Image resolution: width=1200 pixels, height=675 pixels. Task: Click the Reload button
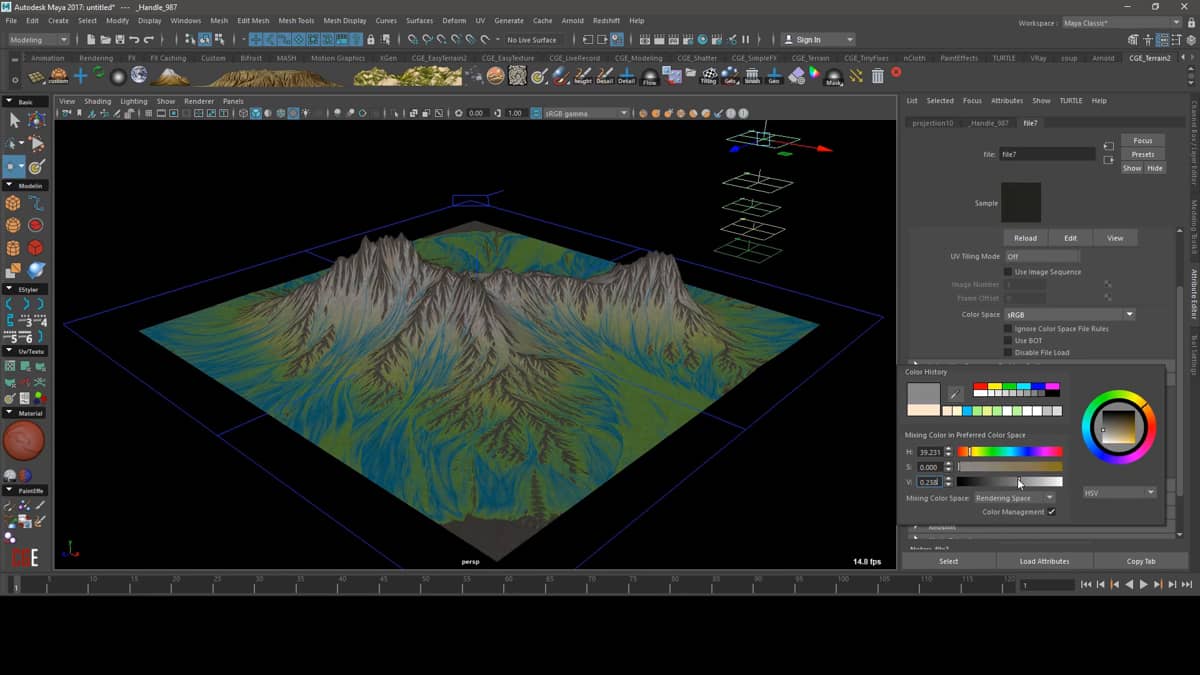(1025, 238)
